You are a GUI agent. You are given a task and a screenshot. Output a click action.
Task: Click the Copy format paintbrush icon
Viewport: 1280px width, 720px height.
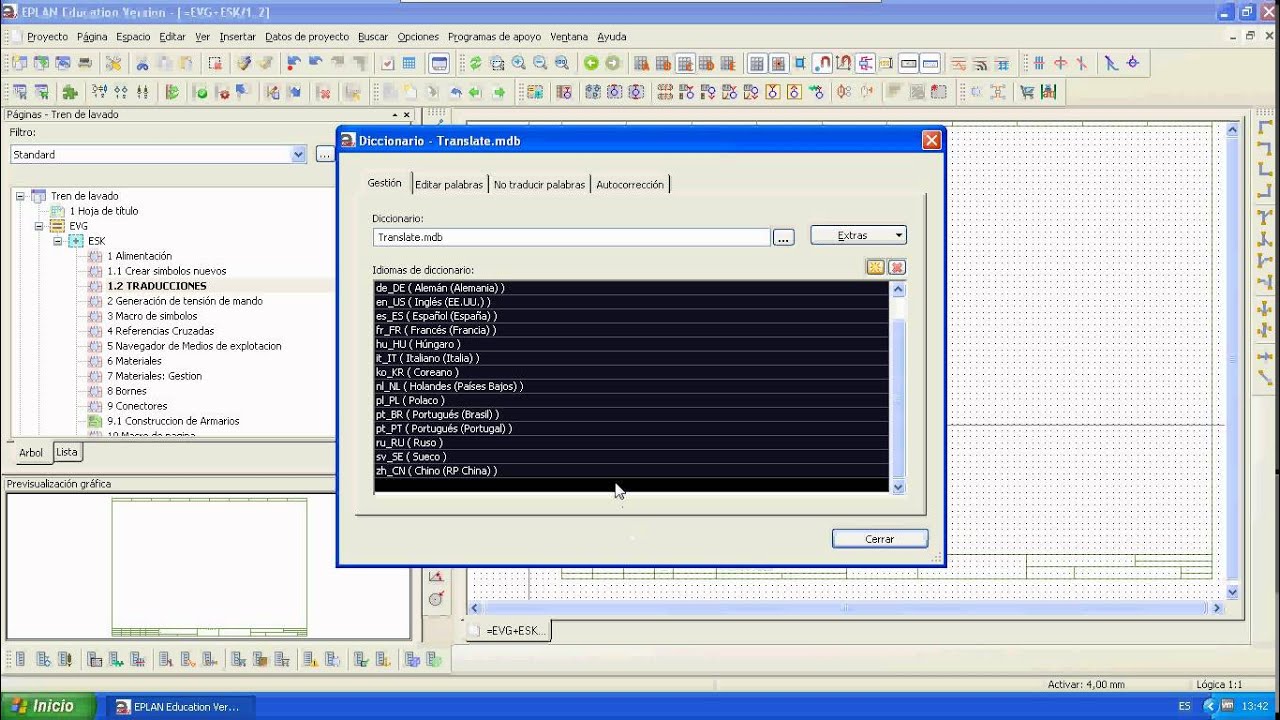tap(244, 63)
